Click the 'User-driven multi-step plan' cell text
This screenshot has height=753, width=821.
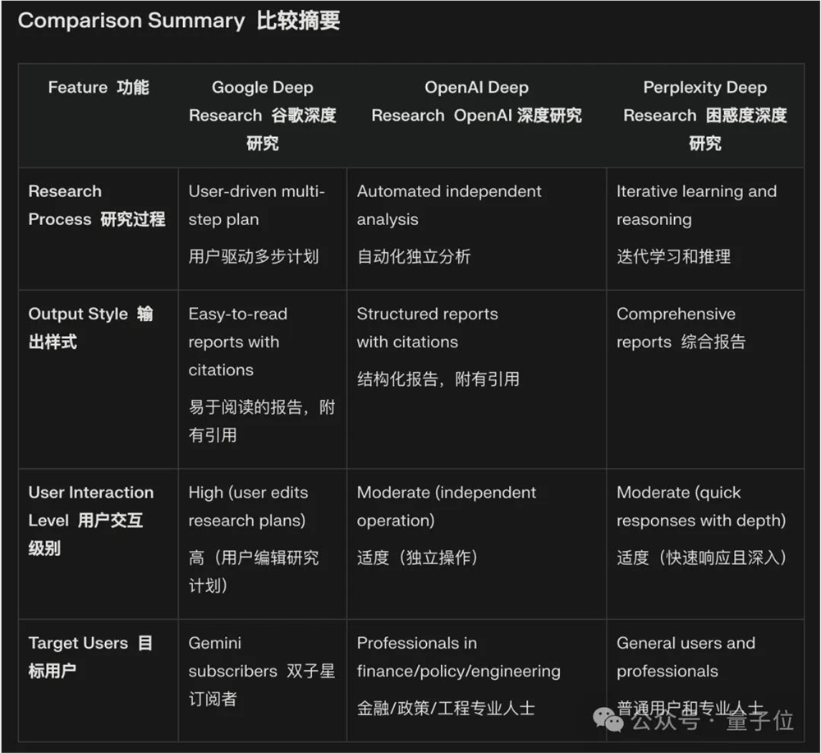[x=257, y=205]
